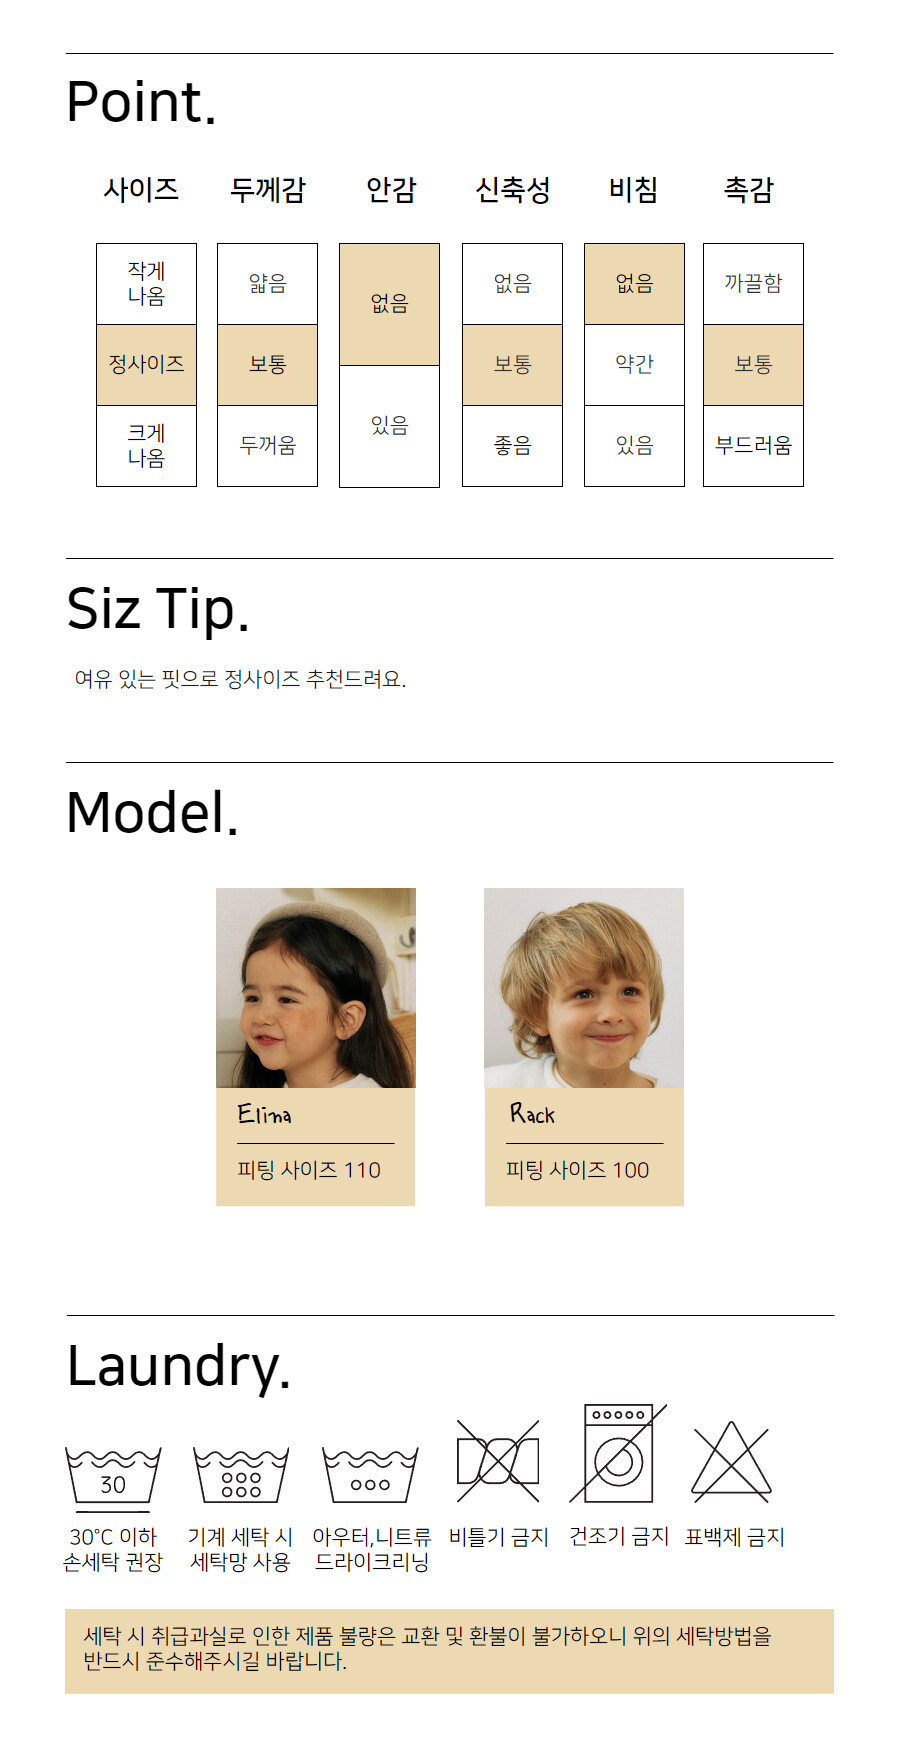This screenshot has width=900, height=1760.
Task: Select the 작게 나옴 size cell
Action: pos(146,284)
